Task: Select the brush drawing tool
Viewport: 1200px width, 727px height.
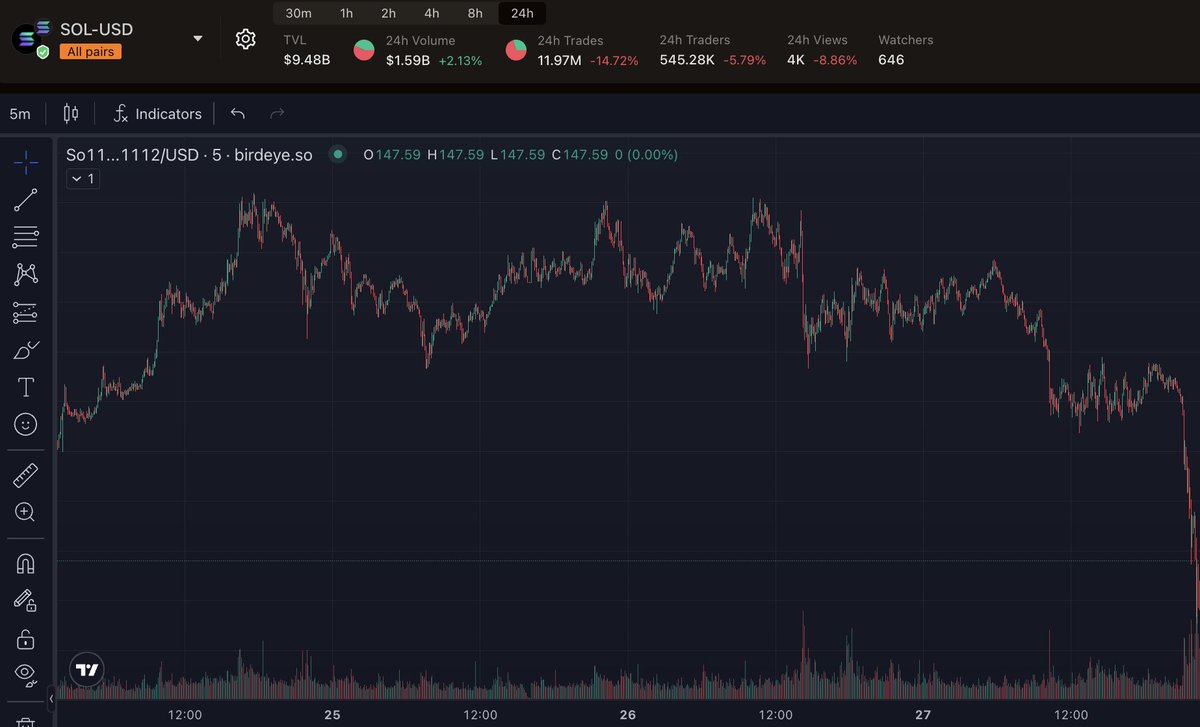Action: click(26, 350)
